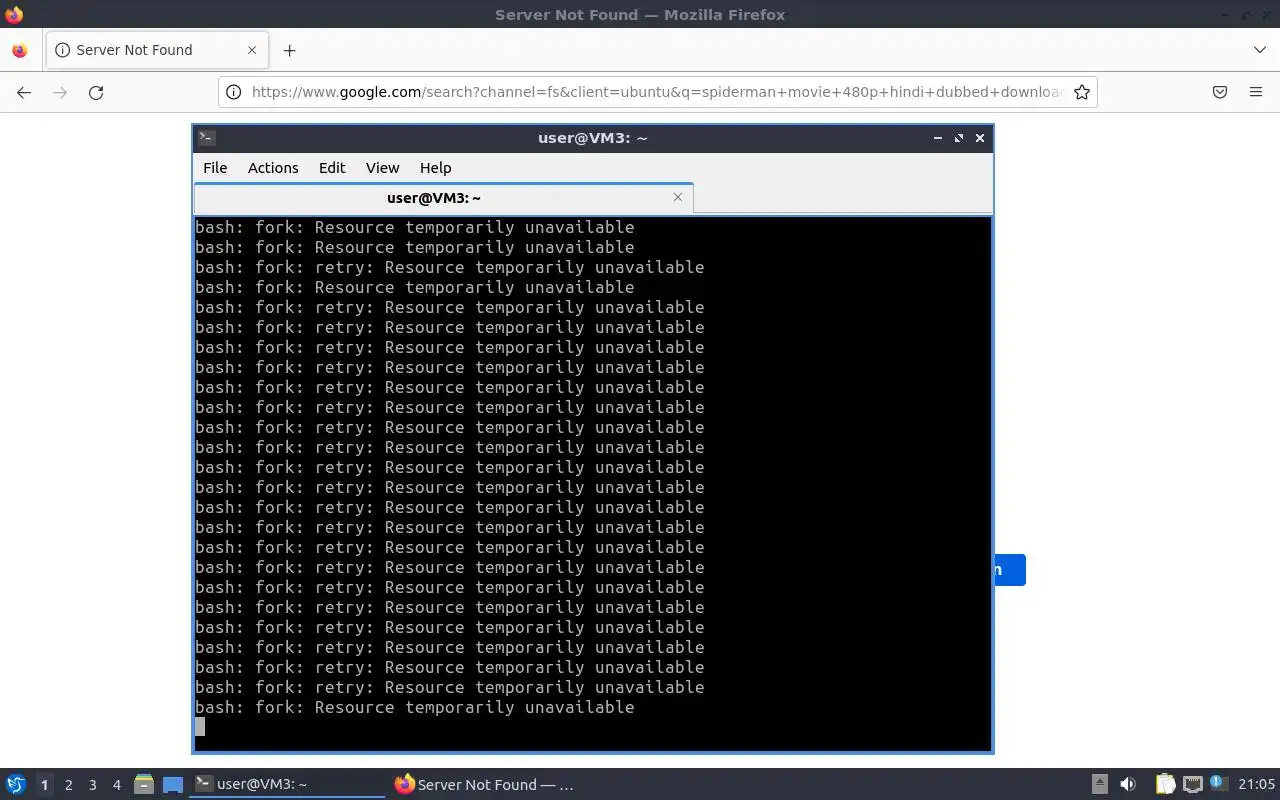Go forward in Firefox
1280x800 pixels.
[60, 92]
